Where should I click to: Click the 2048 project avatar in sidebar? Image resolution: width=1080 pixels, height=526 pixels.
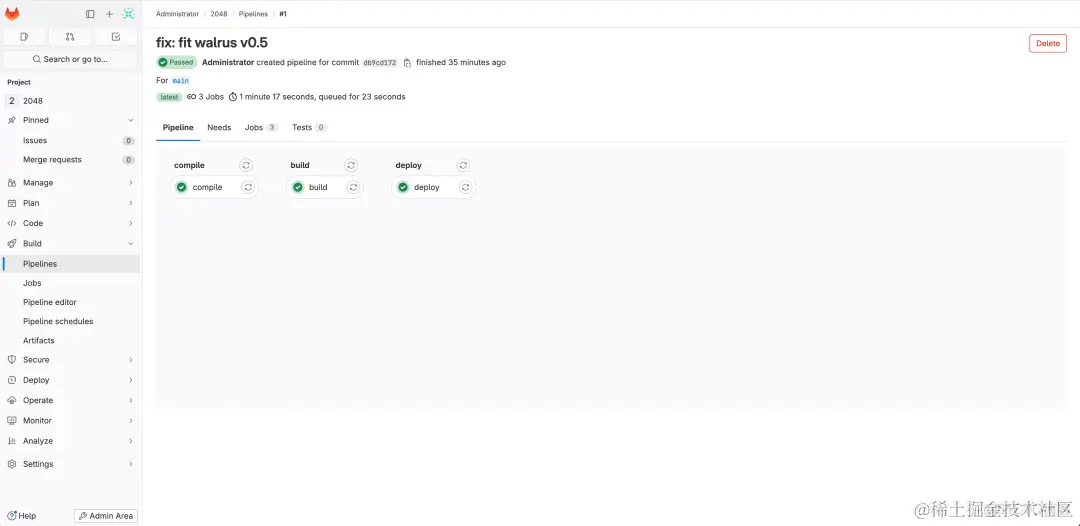point(12,101)
